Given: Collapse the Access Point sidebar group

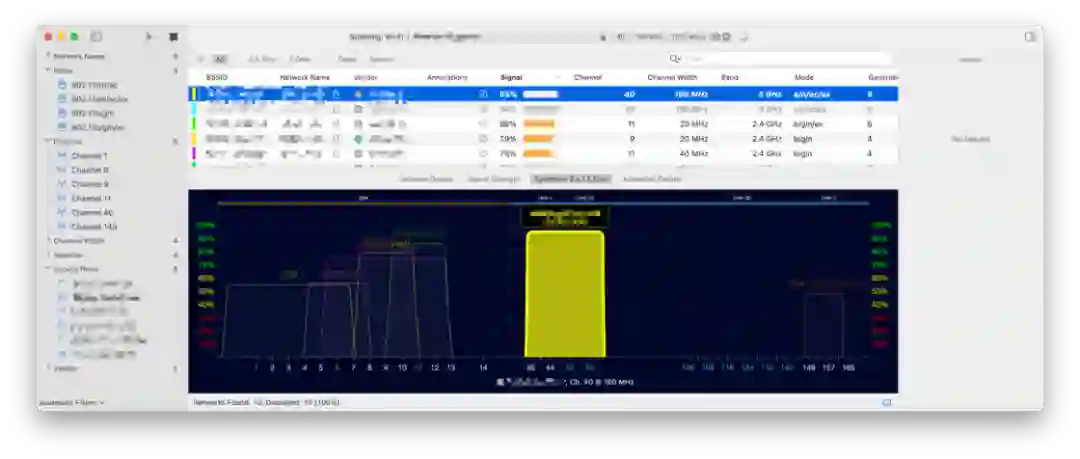Looking at the screenshot, I should (48, 269).
